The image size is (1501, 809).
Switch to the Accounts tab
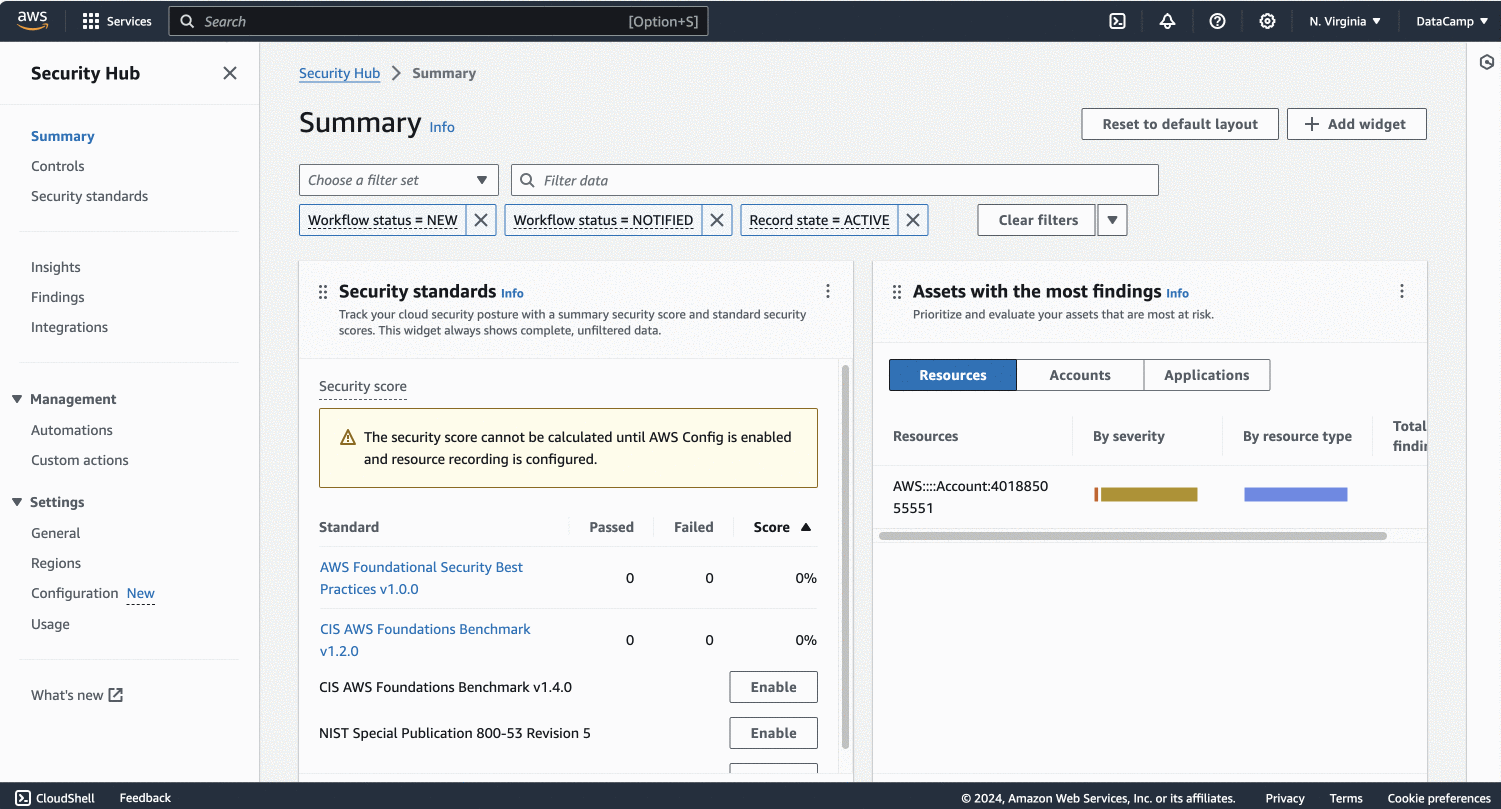coord(1080,375)
